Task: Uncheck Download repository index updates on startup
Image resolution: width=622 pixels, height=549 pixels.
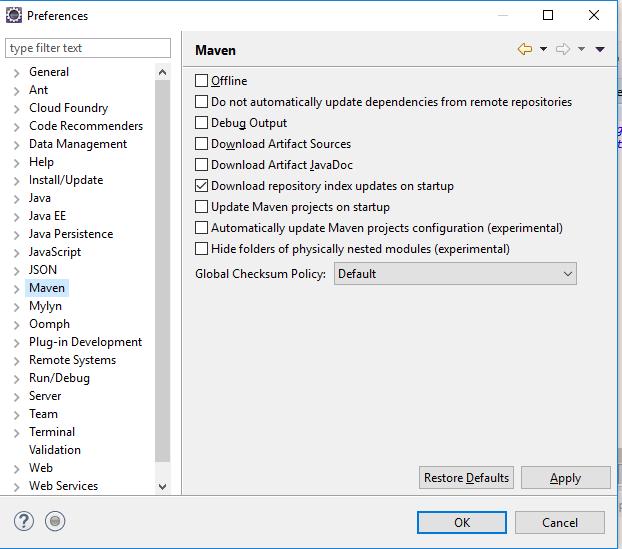Action: pos(201,186)
